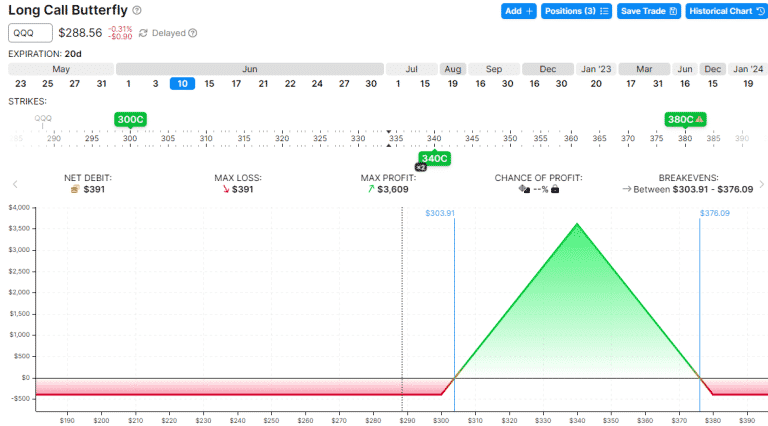Click the lock icon under Chance of Profit
Screen dimensions: 768x426
(554, 189)
